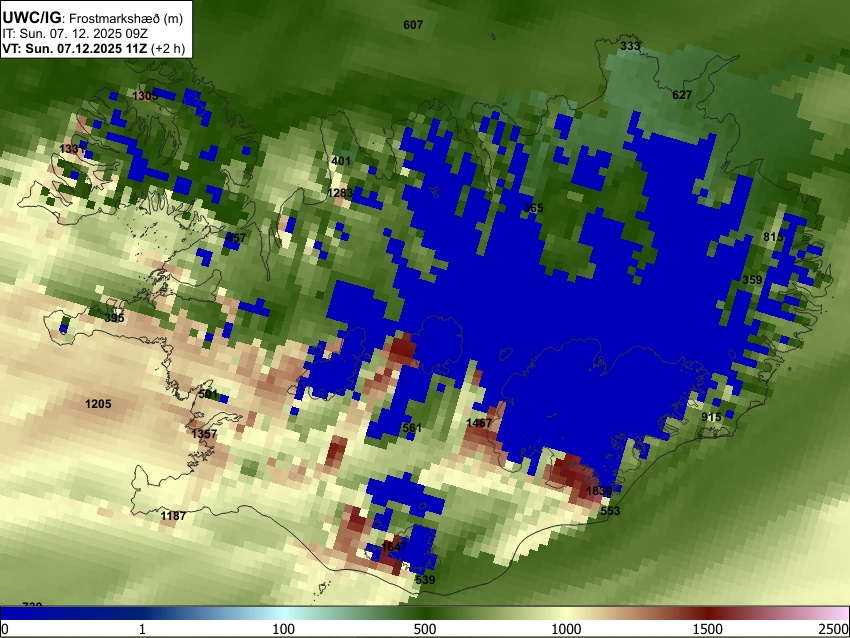Click the freezing level value 333
This screenshot has height=638, width=850.
[x=630, y=46]
